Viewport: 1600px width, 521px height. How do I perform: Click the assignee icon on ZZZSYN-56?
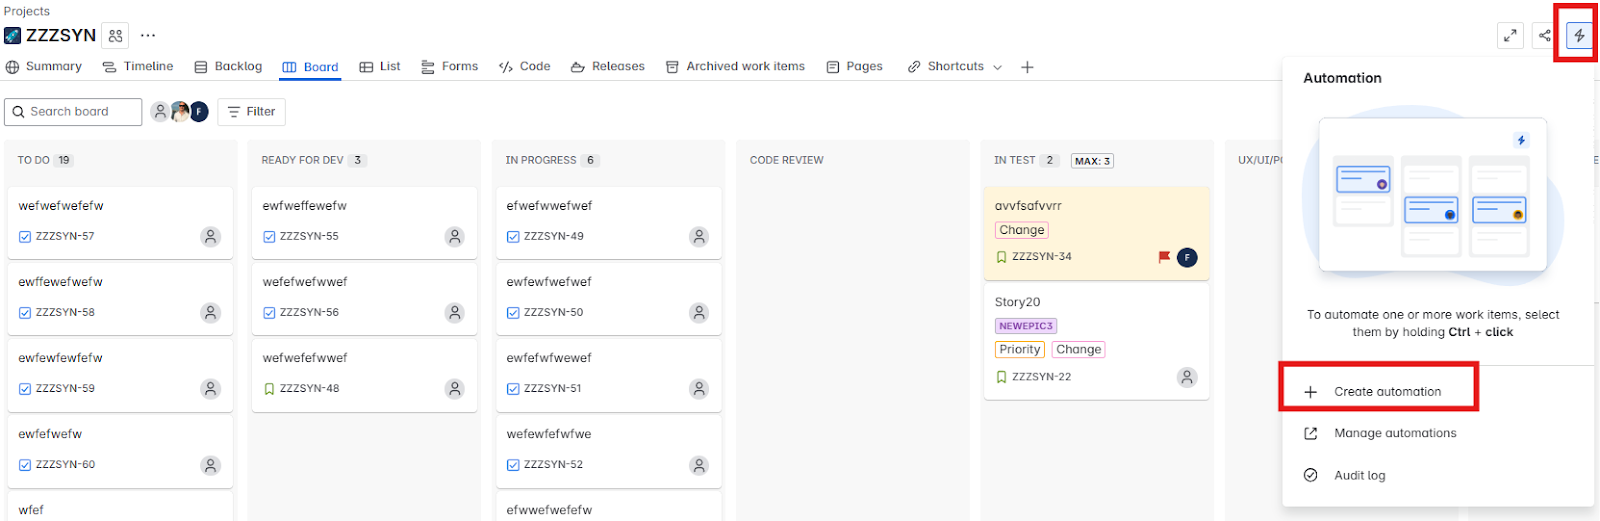tap(455, 313)
